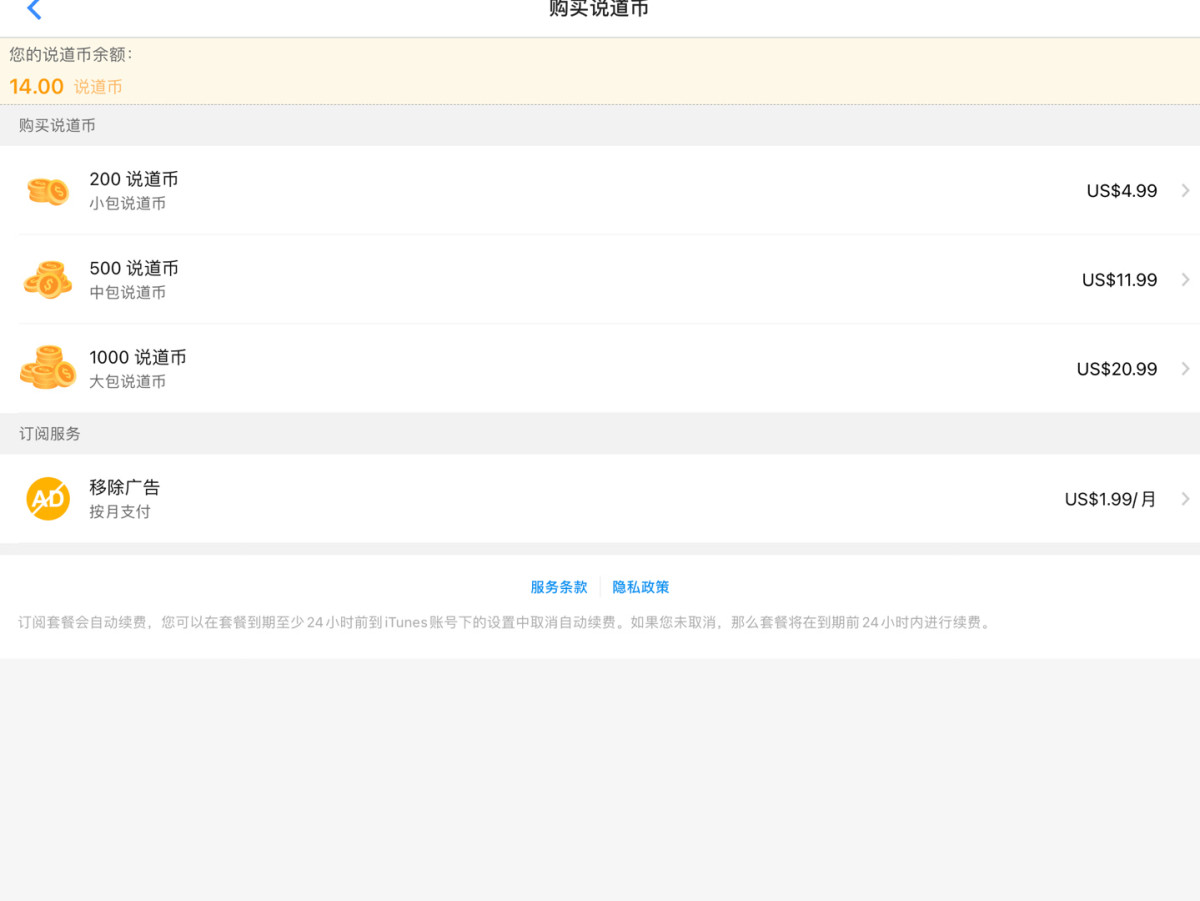Image resolution: width=1200 pixels, height=901 pixels.
Task: Tap the 订阅服务 section header
Action: click(50, 434)
